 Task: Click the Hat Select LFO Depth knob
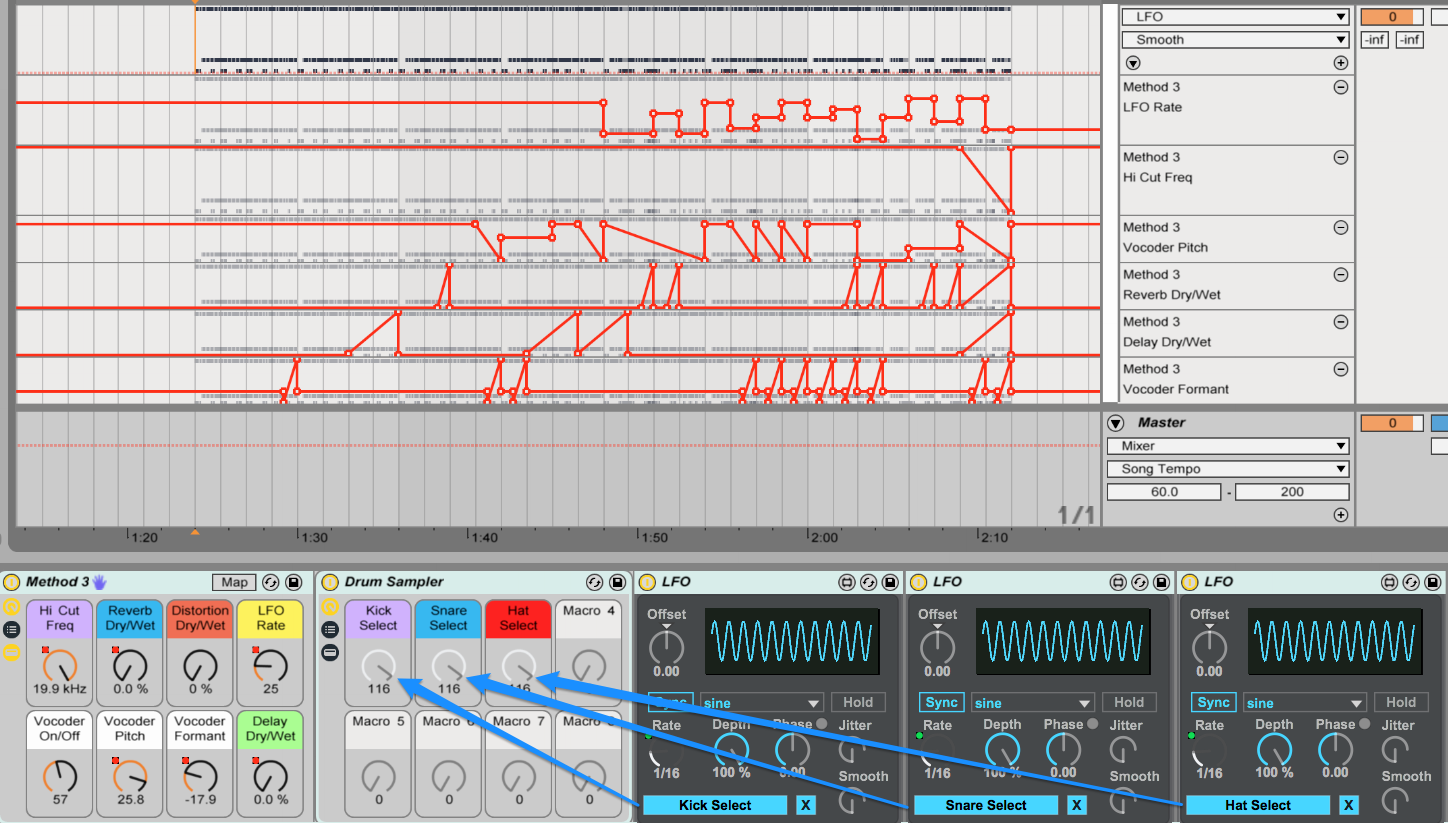point(1274,750)
